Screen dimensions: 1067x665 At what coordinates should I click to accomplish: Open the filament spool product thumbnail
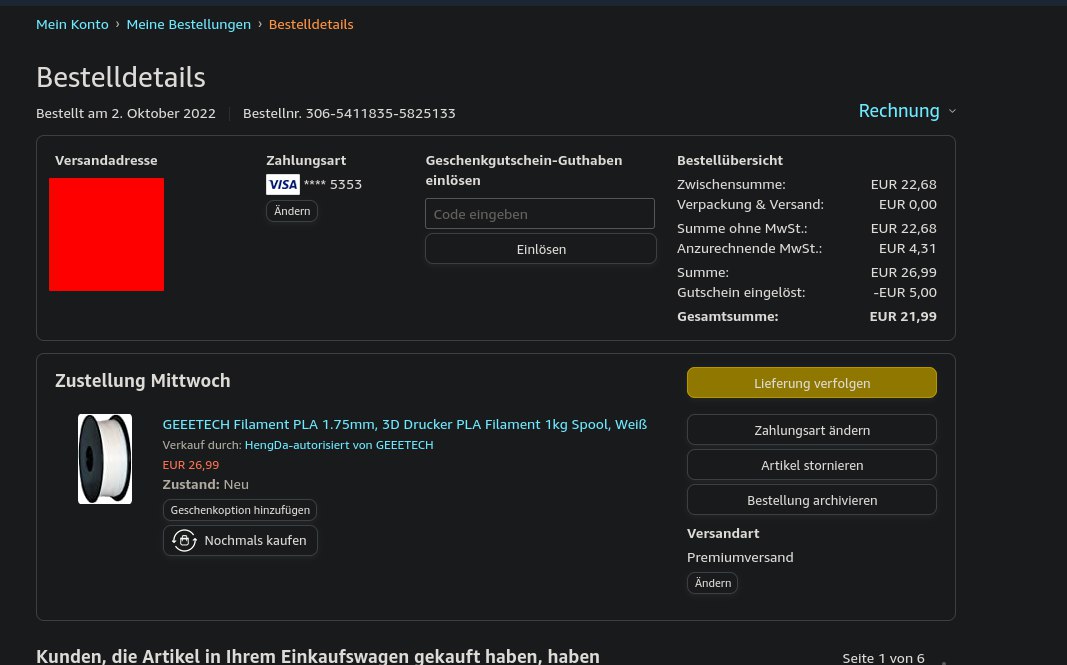click(x=105, y=459)
